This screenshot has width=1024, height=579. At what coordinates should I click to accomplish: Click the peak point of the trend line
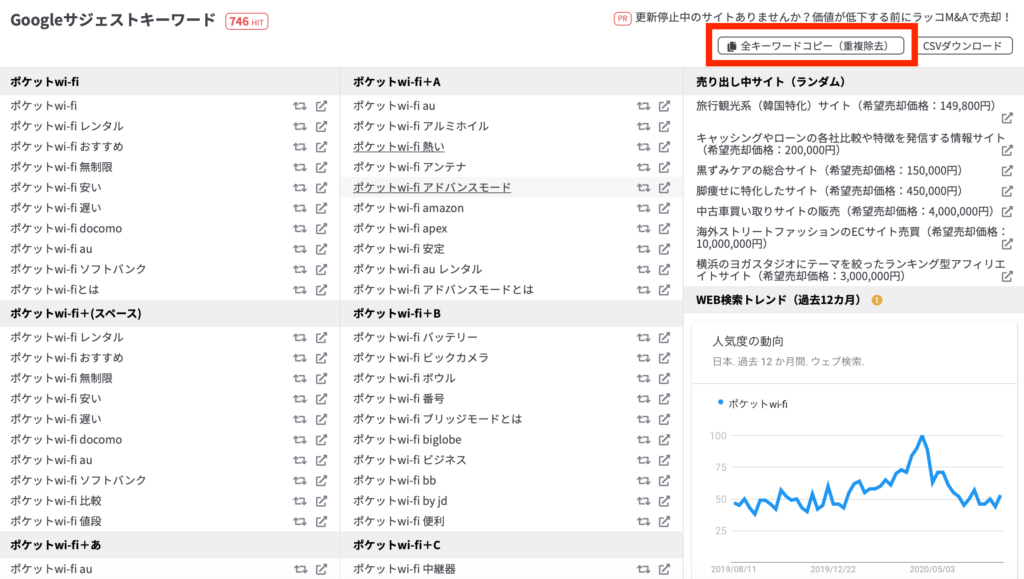click(922, 436)
